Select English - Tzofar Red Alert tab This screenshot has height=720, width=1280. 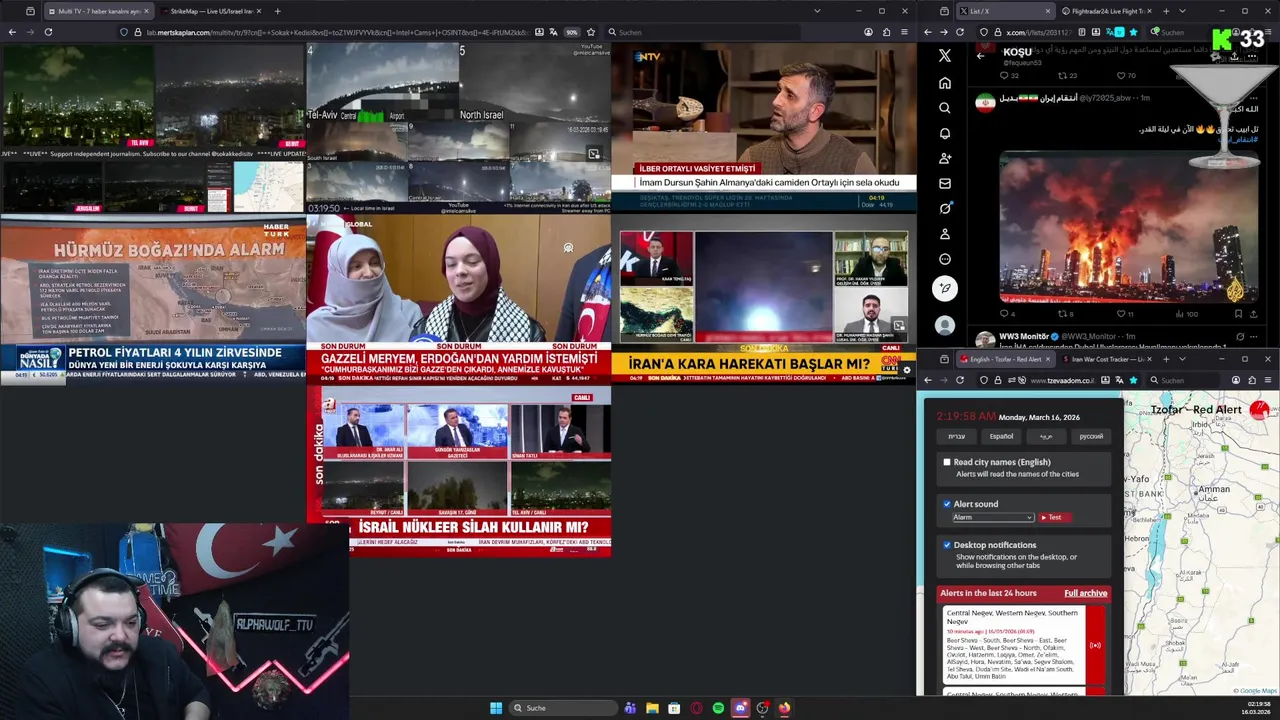(x=1004, y=359)
